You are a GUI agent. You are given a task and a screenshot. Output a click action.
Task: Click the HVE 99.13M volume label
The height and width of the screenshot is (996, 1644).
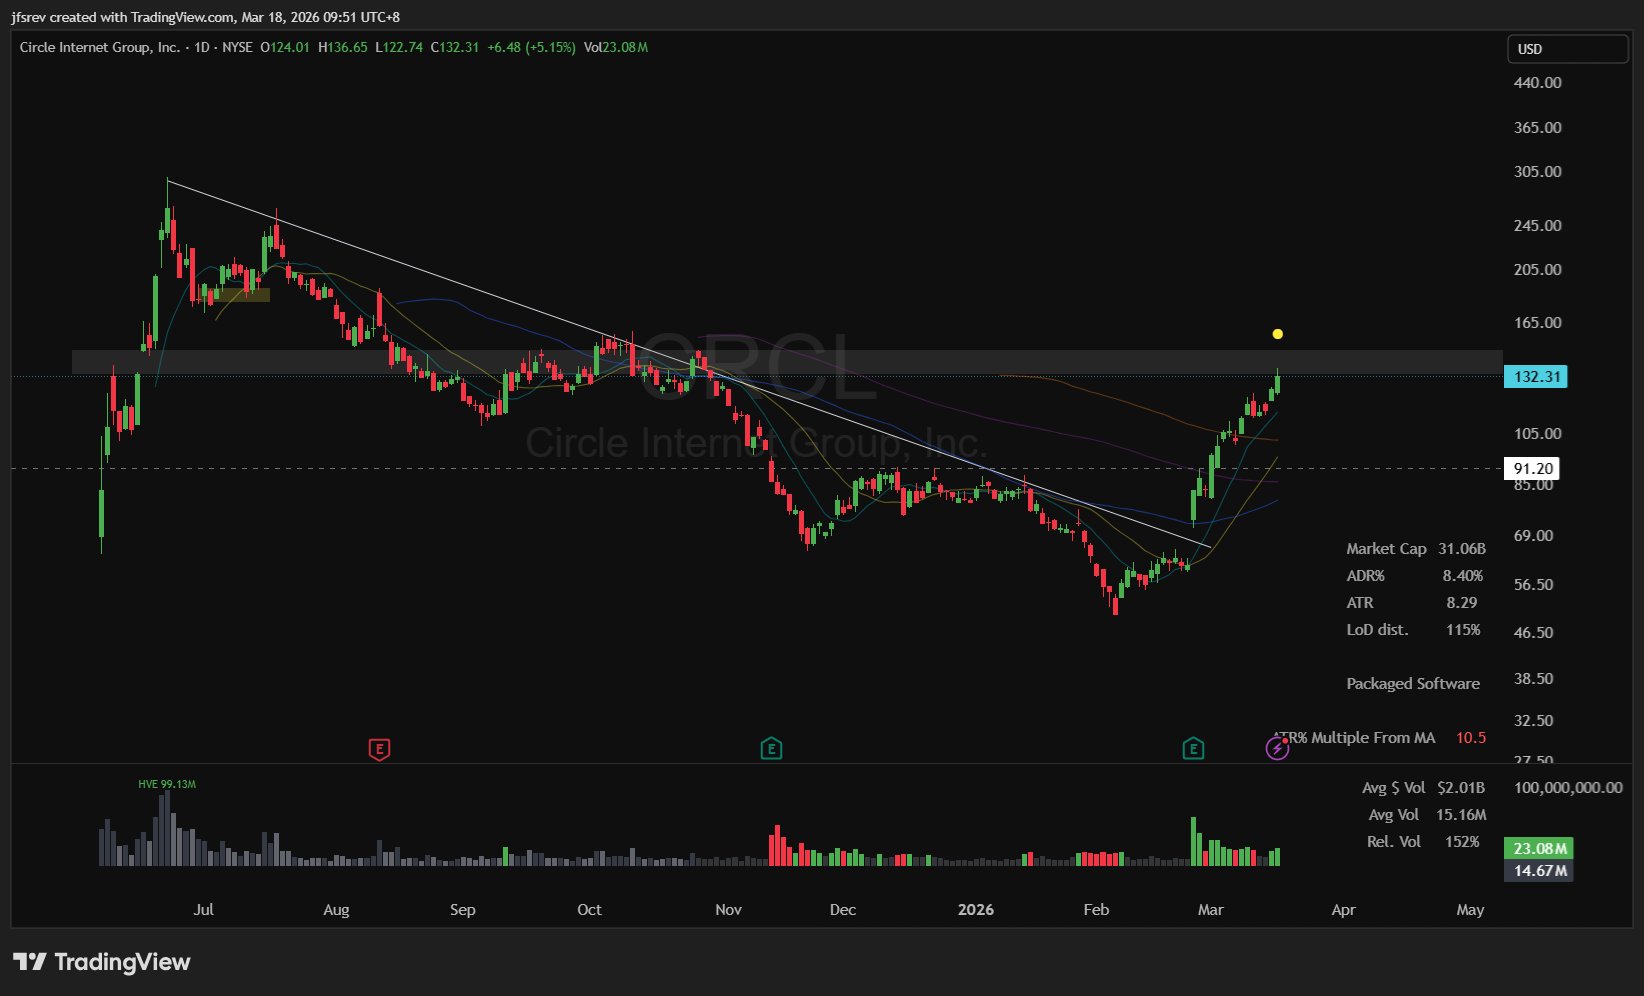[167, 784]
